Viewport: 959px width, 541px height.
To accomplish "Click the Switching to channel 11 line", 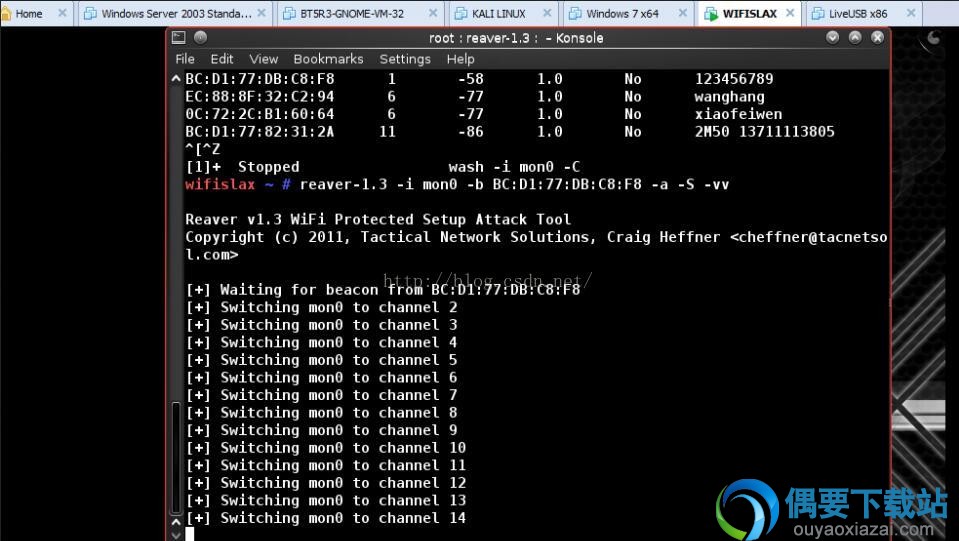I will (x=326, y=466).
